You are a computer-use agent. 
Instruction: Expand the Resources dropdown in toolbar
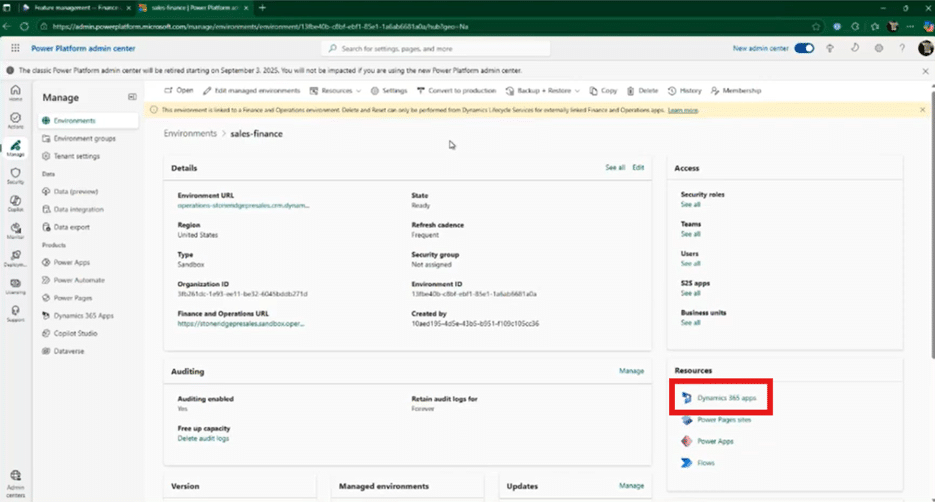click(x=342, y=90)
